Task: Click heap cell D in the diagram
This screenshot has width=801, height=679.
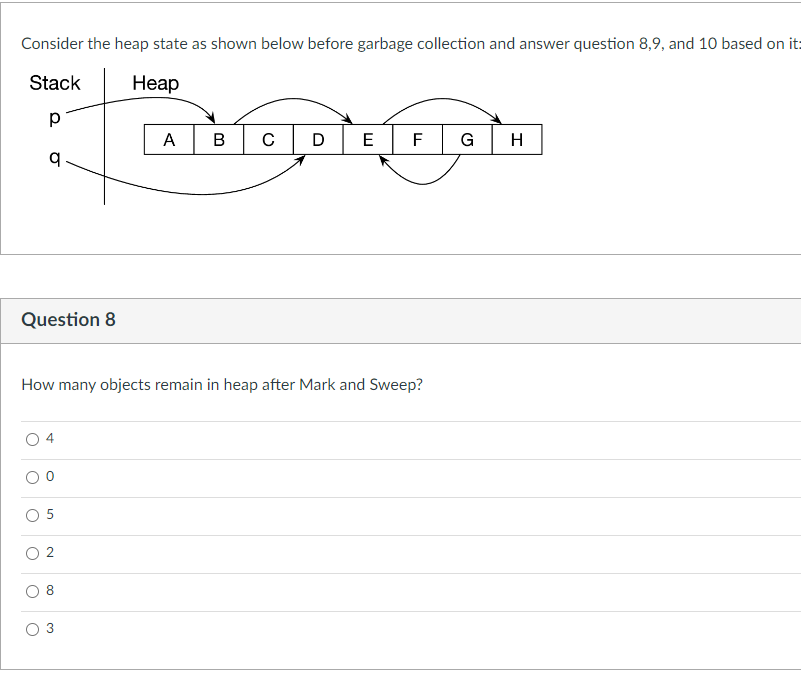Action: (x=318, y=139)
